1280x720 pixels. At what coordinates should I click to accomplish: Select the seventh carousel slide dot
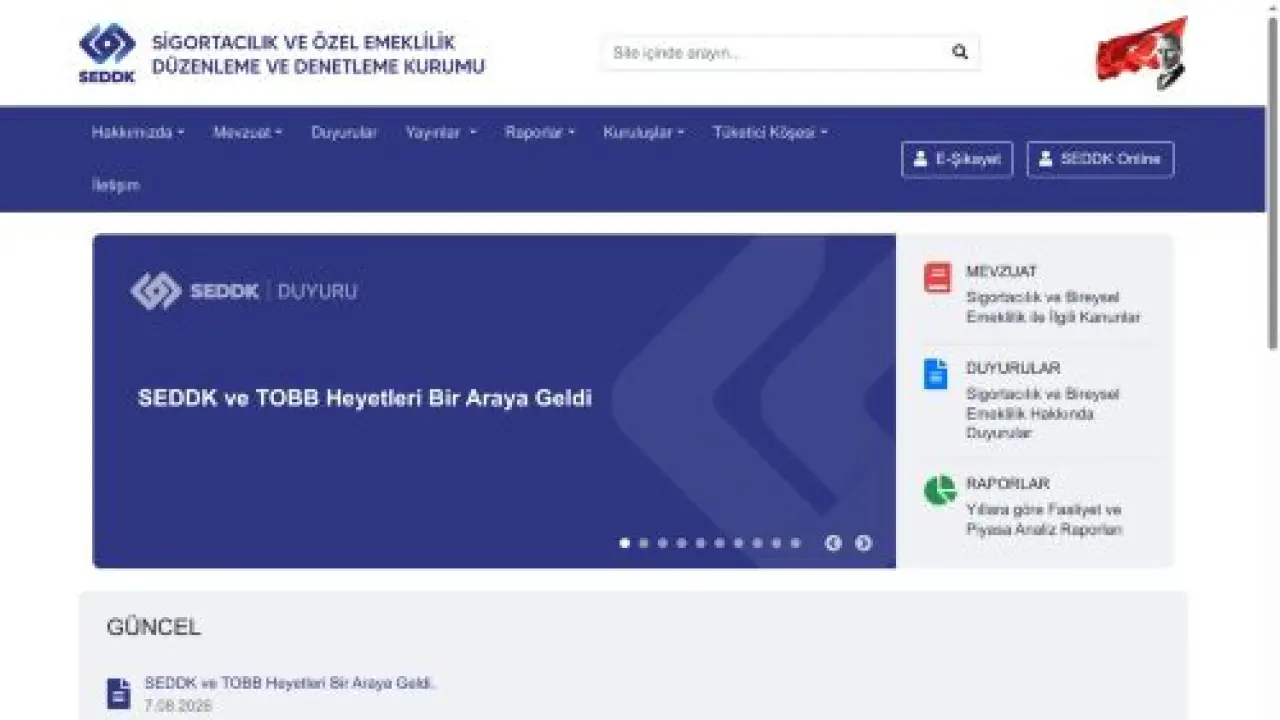(x=739, y=543)
